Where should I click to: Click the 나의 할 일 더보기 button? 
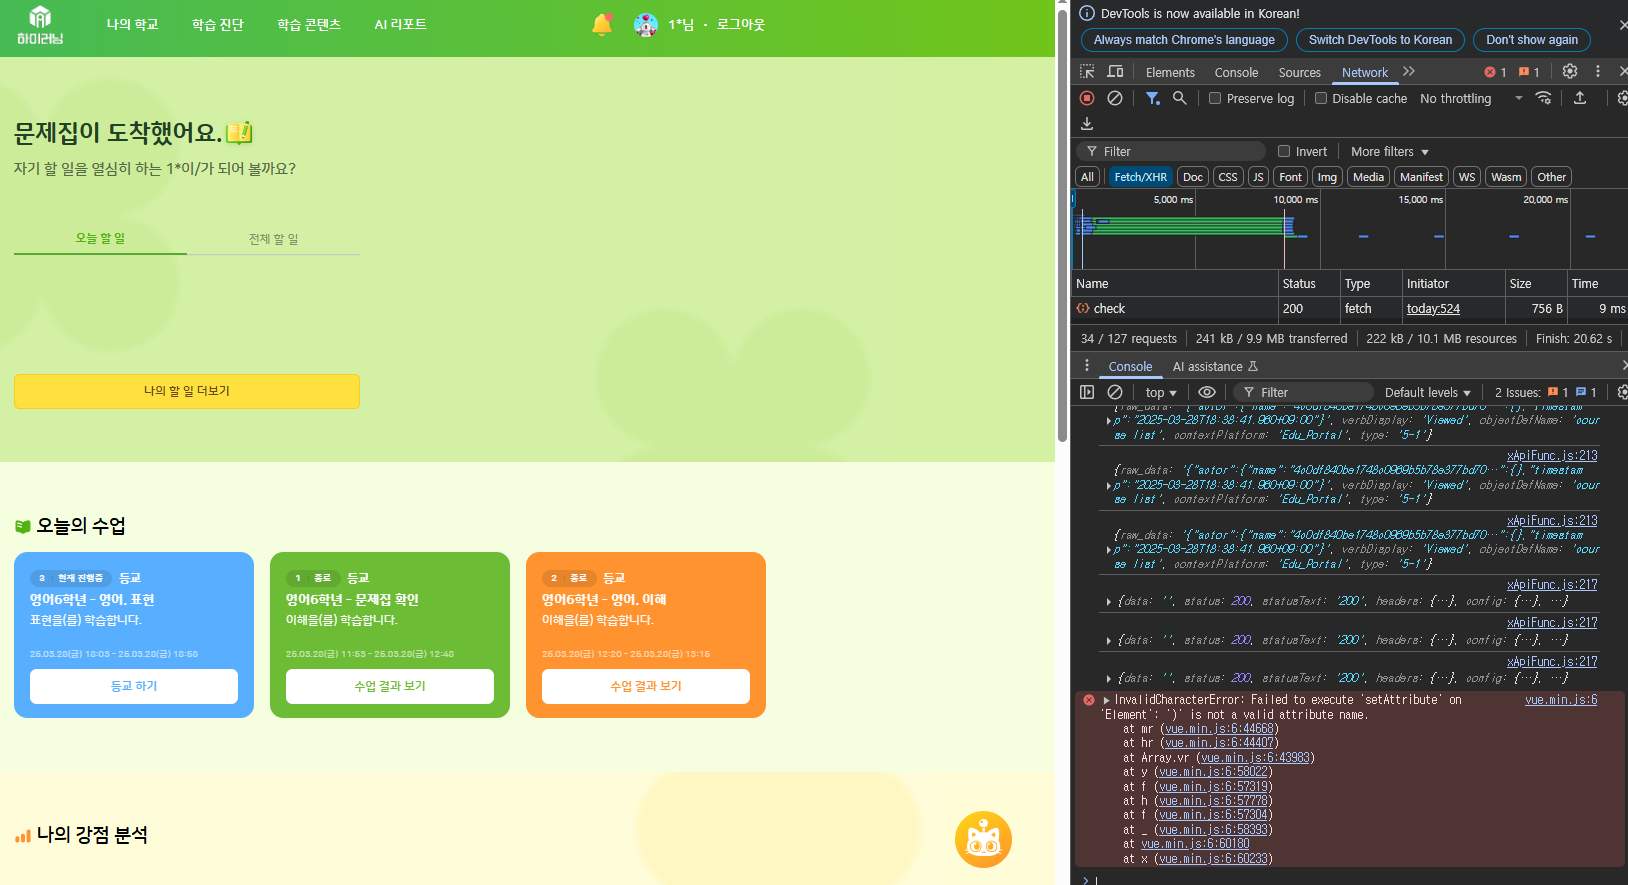point(187,391)
